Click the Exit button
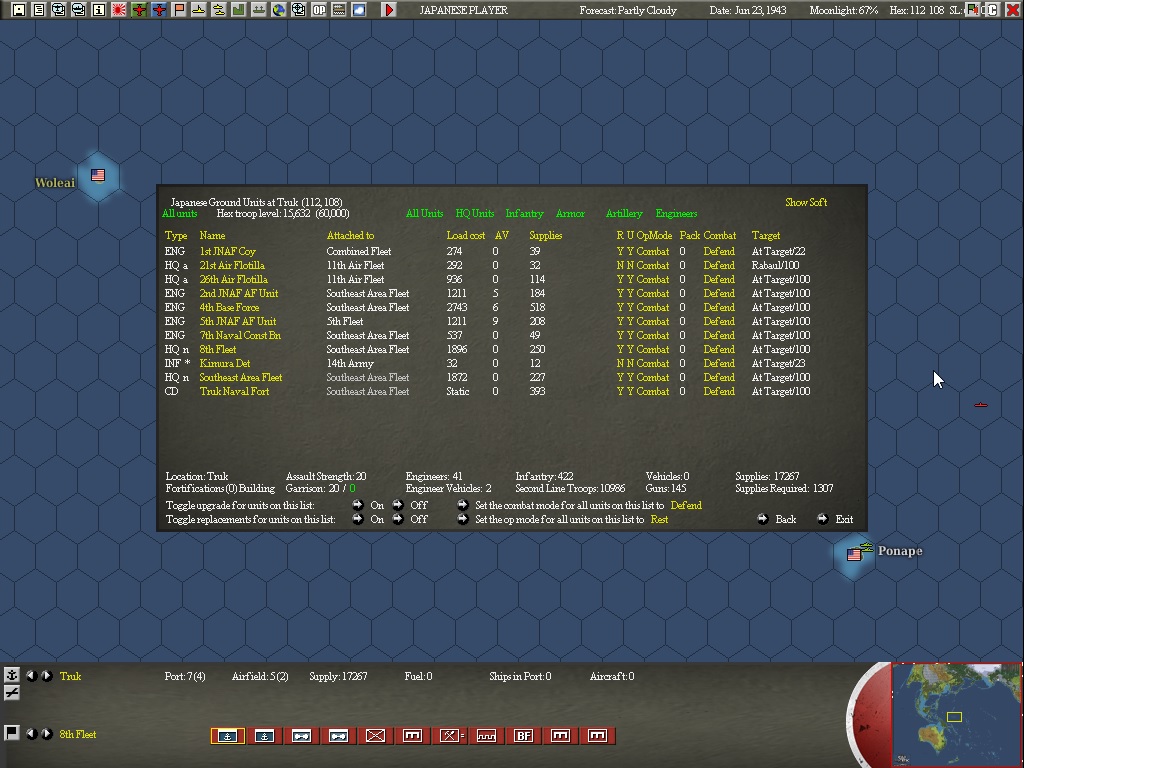The image size is (1152, 768). [835, 519]
